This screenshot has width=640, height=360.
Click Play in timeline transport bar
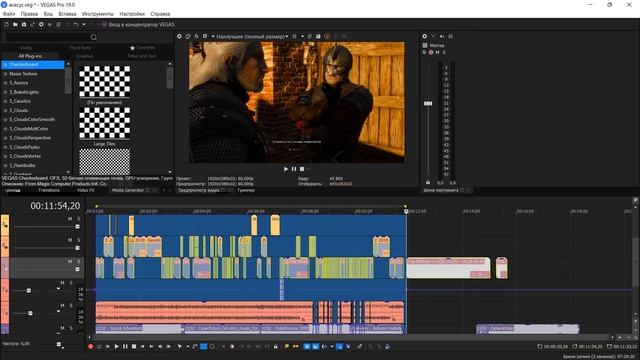click(x=117, y=347)
